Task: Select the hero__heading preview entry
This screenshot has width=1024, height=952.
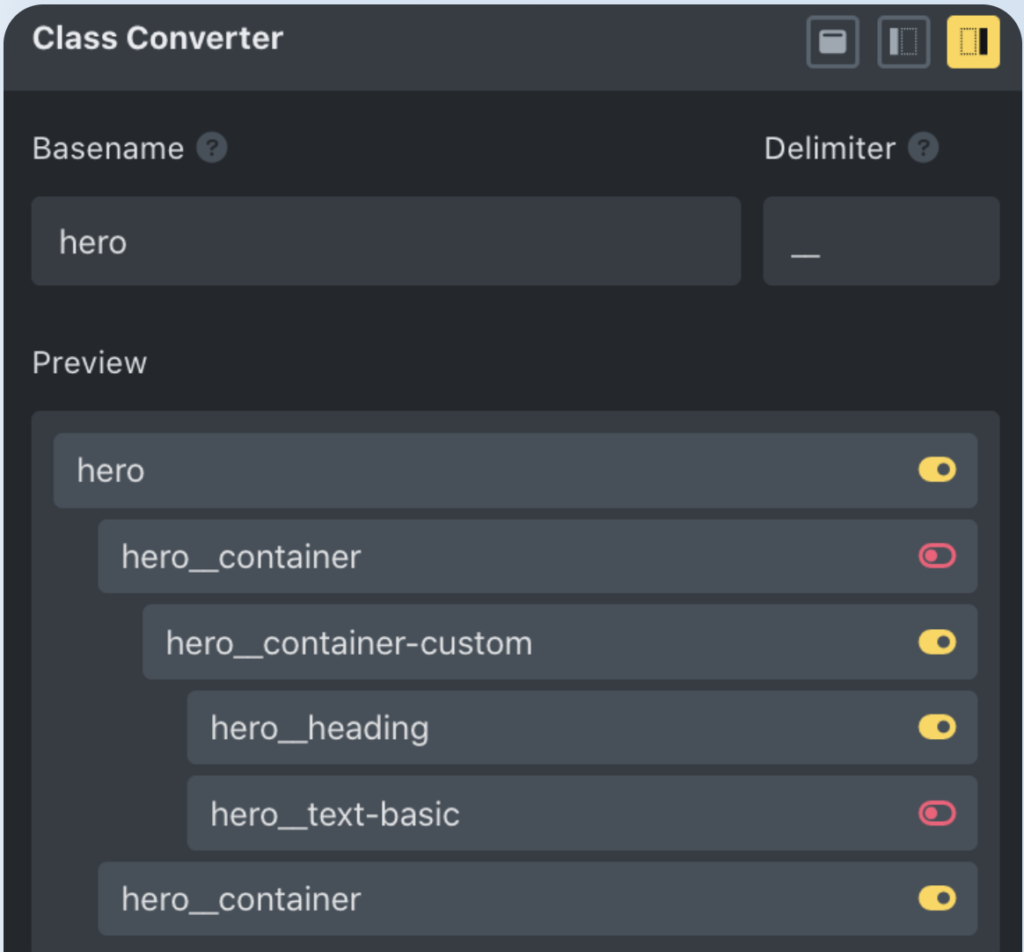Action: (318, 727)
